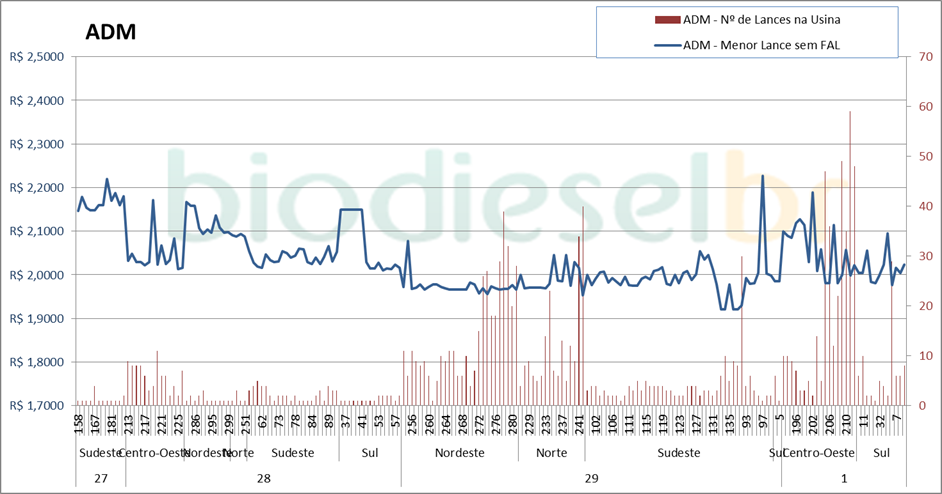Viewport: 942px width, 494px height.
Task: Select the R$ 2,1000 left axis label
Action: 35,231
